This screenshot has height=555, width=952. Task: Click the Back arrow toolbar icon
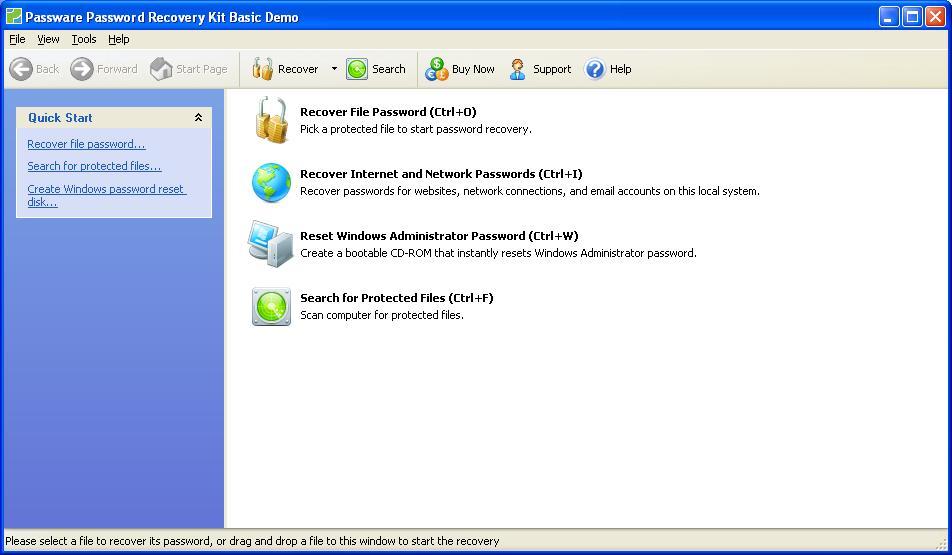[x=21, y=69]
